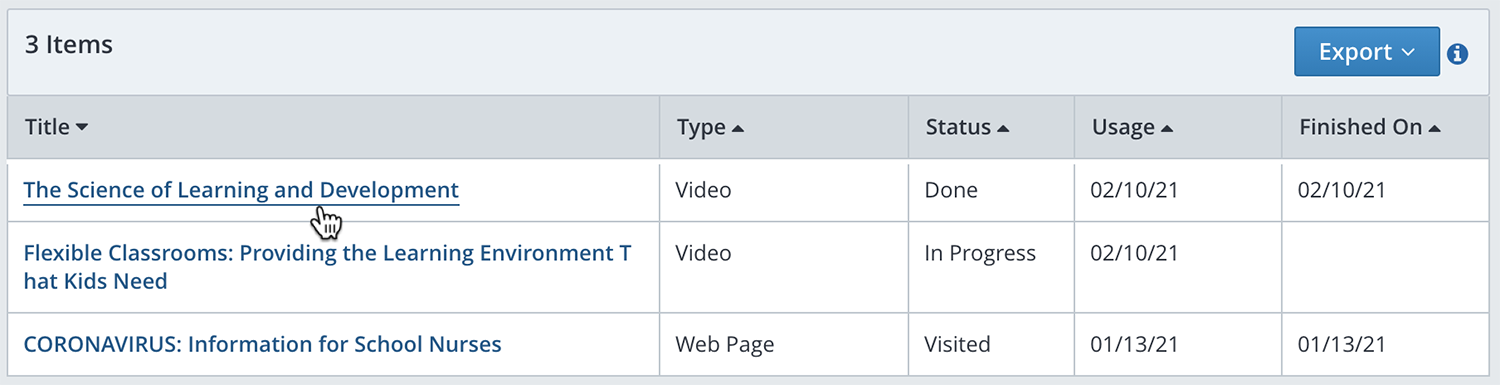Image resolution: width=1500 pixels, height=385 pixels.
Task: Click the 3 Items count label
Action: pos(69,45)
